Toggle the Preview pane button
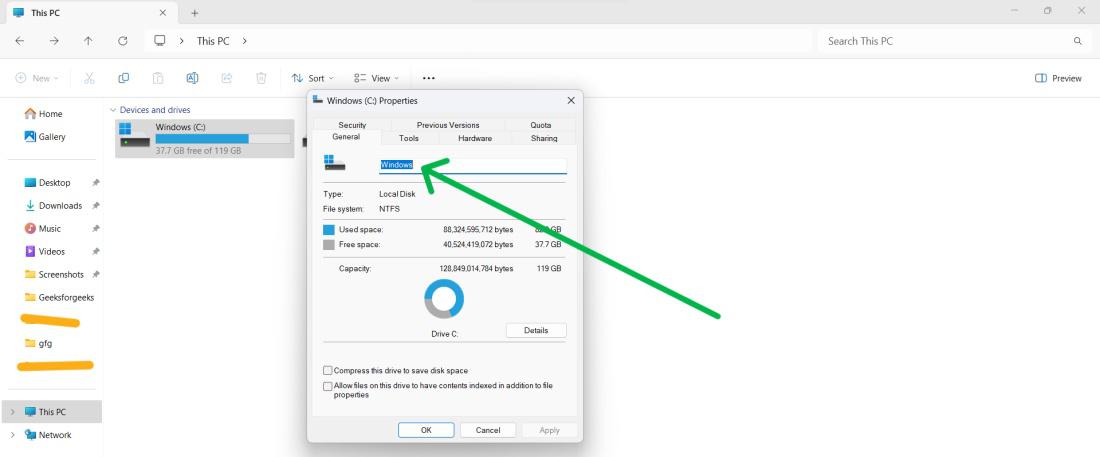The image size is (1100, 457). pyautogui.click(x=1058, y=78)
